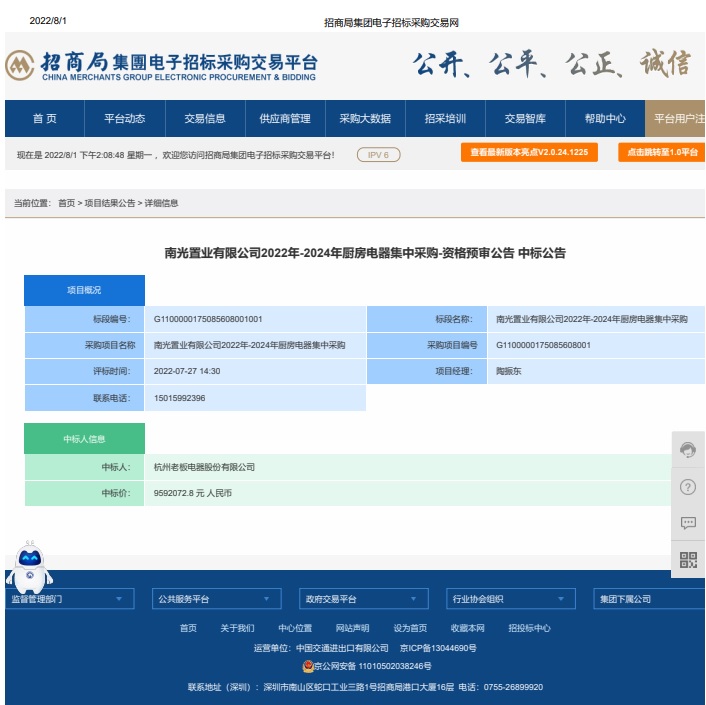The width and height of the screenshot is (706, 705).
Task: Click the 标段编号 value G1100000175085608001001
Action: tap(208, 319)
